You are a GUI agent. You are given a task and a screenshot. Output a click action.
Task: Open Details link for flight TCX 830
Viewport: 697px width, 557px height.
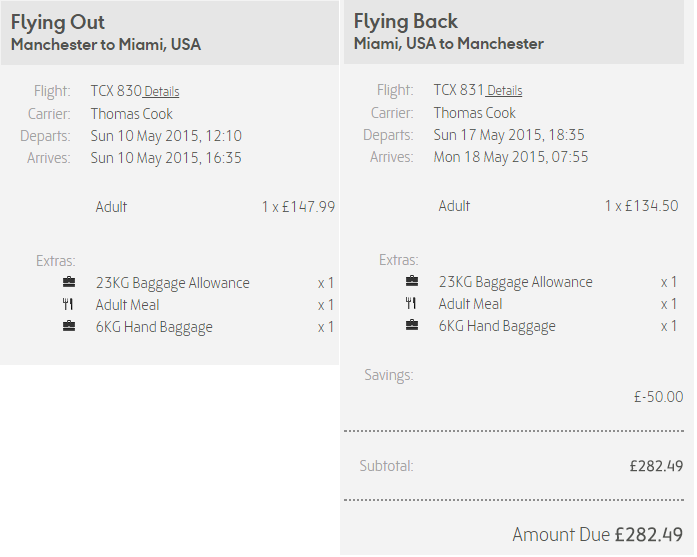coord(162,92)
